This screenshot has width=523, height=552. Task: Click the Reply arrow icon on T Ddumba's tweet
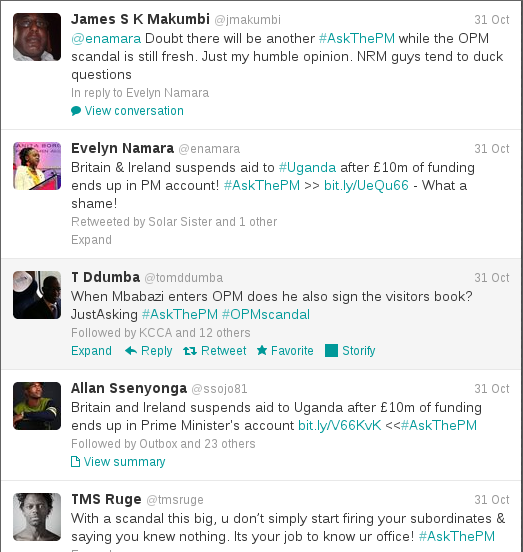pyautogui.click(x=131, y=351)
